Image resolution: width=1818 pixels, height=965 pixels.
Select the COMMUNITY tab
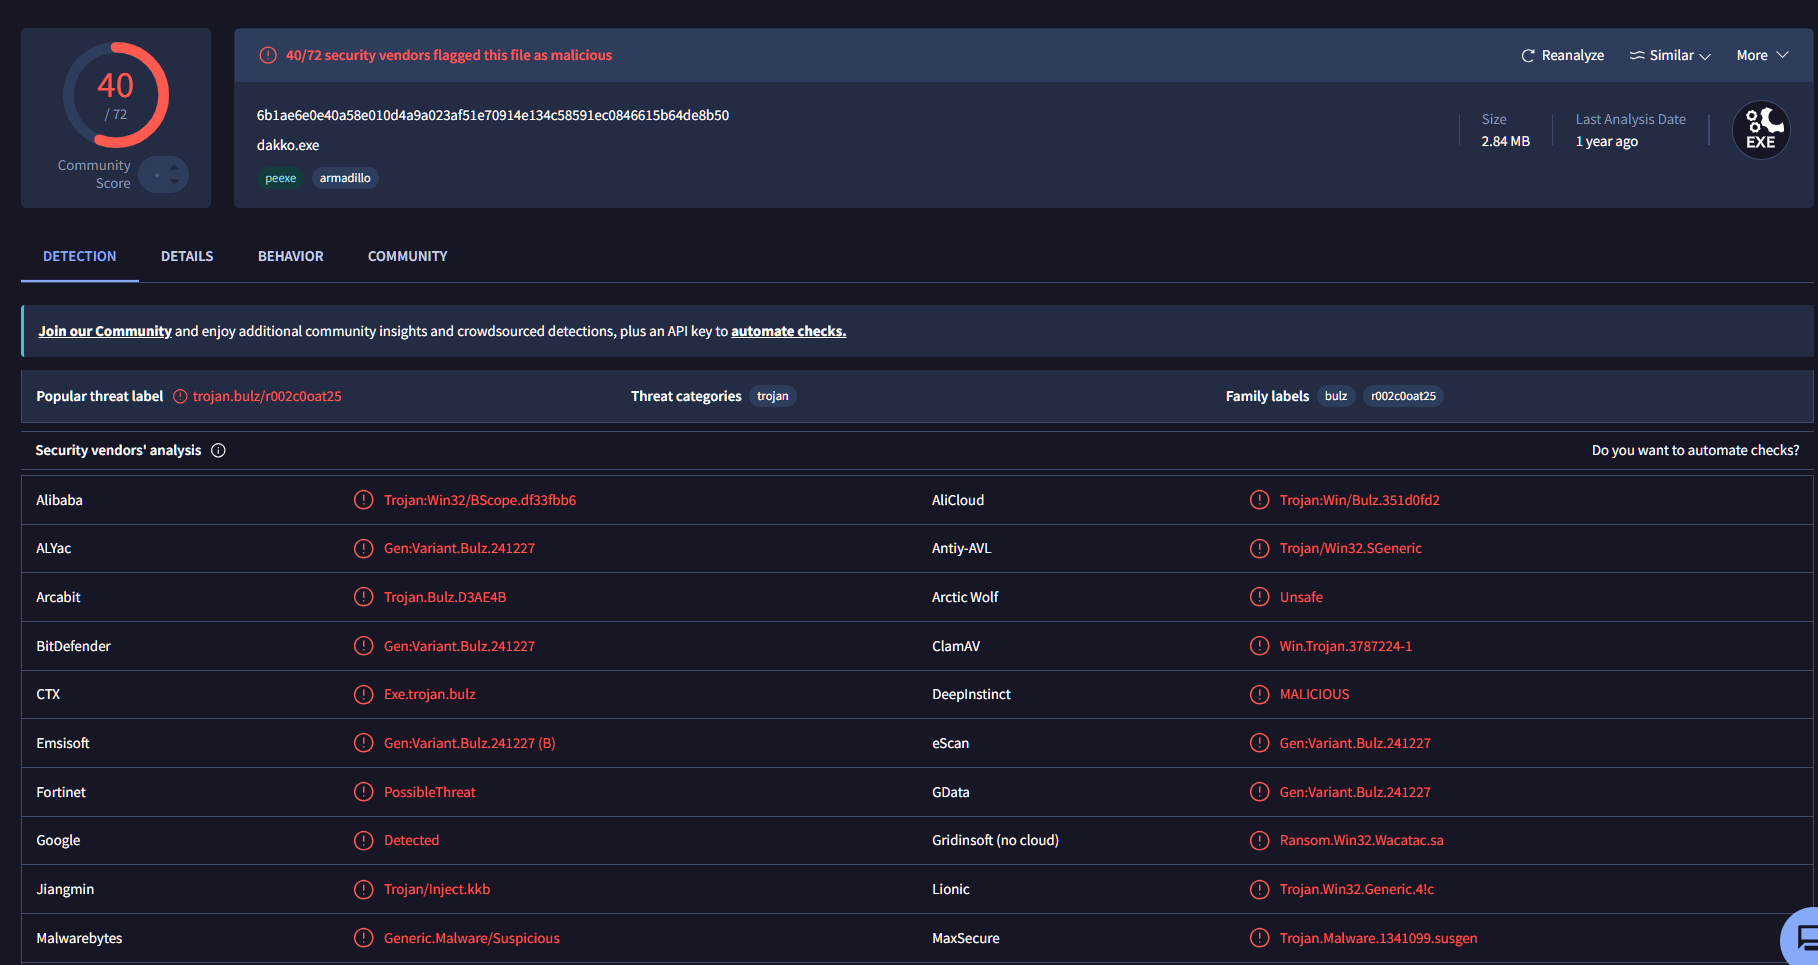(408, 257)
